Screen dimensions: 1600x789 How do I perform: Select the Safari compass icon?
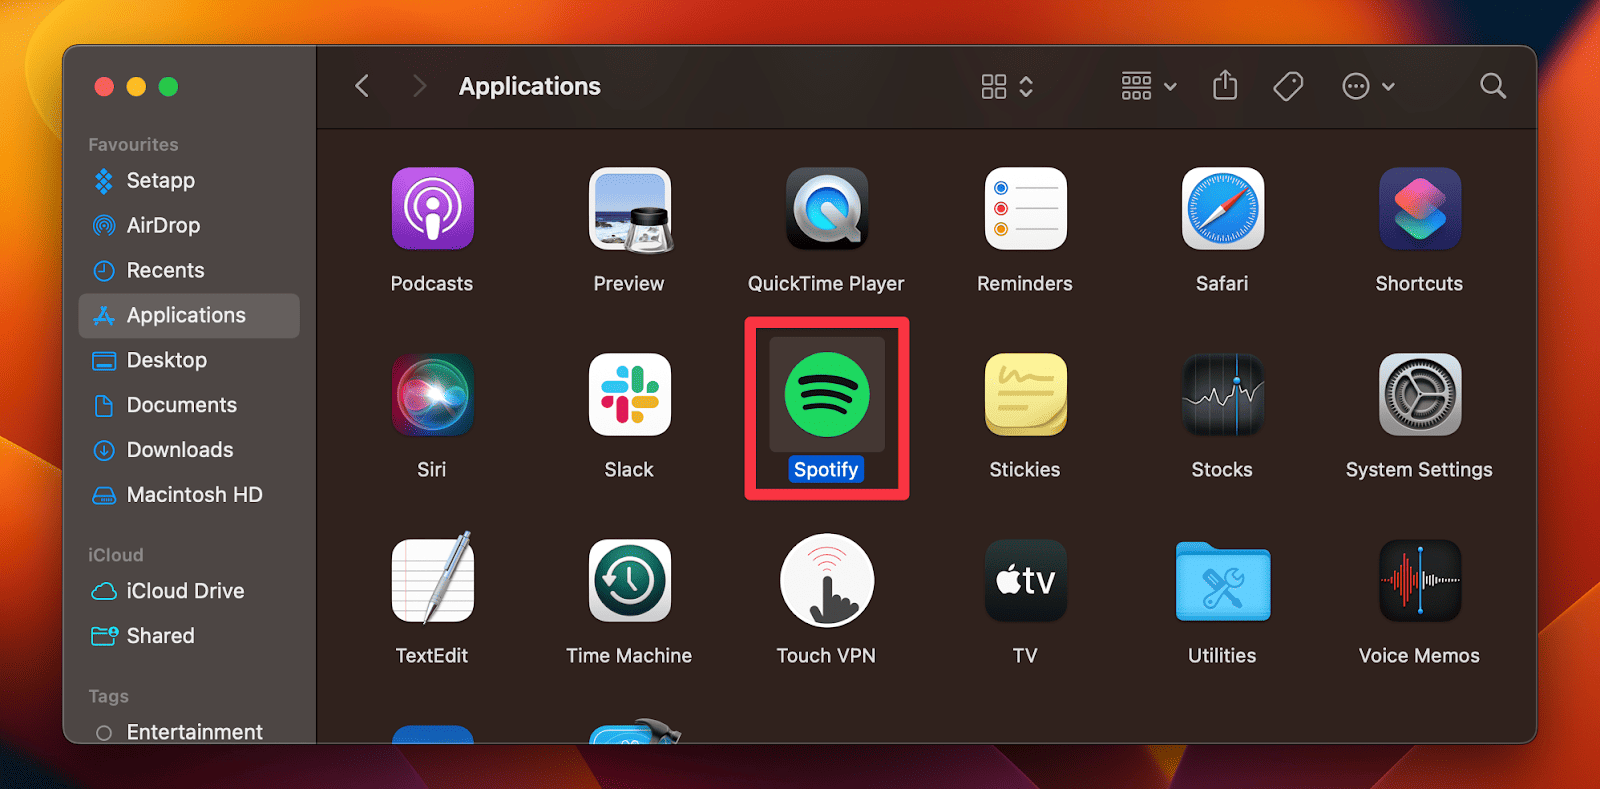(1222, 209)
